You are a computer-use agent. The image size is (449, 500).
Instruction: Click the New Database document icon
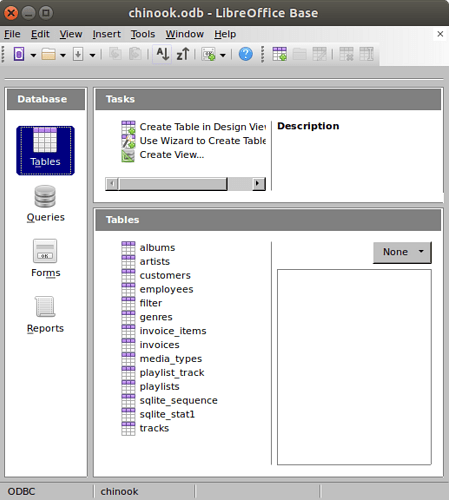(19, 54)
